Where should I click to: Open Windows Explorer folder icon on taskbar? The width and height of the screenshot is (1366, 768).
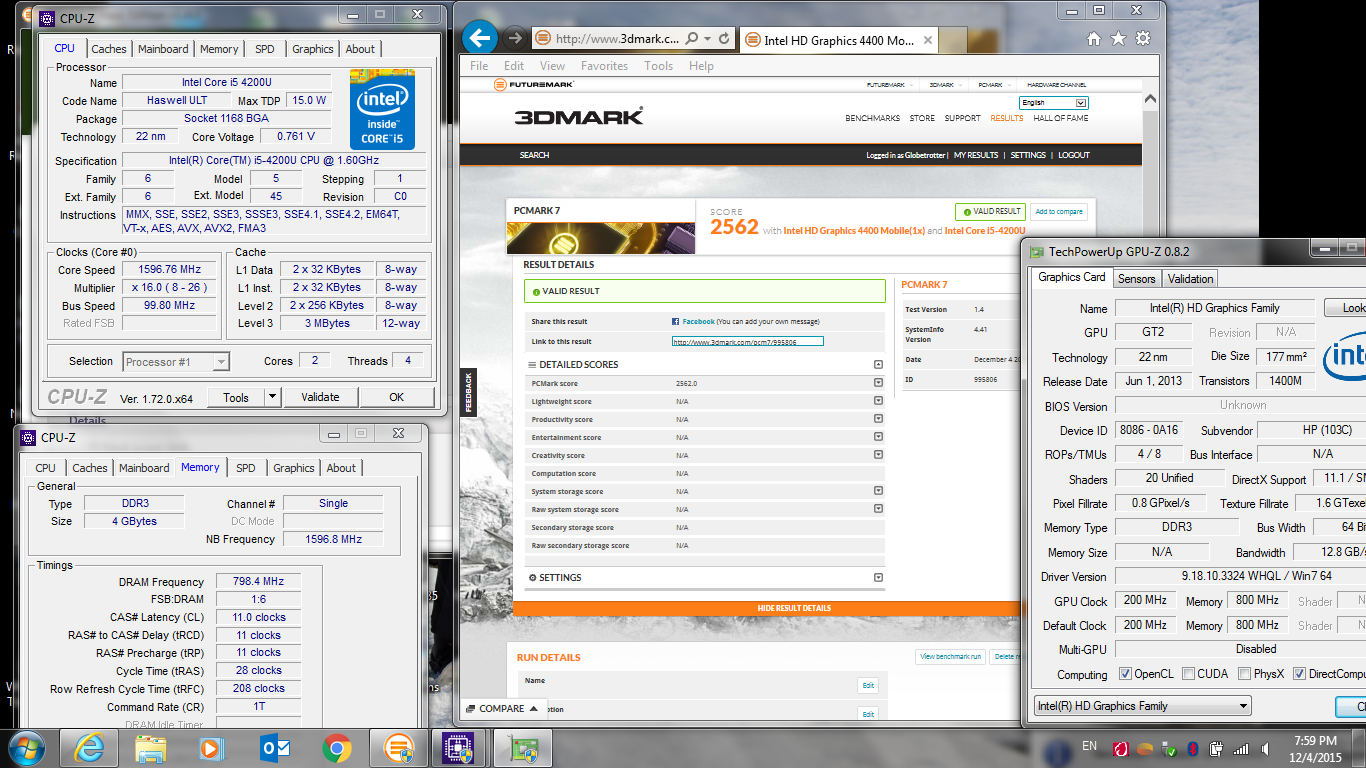151,748
